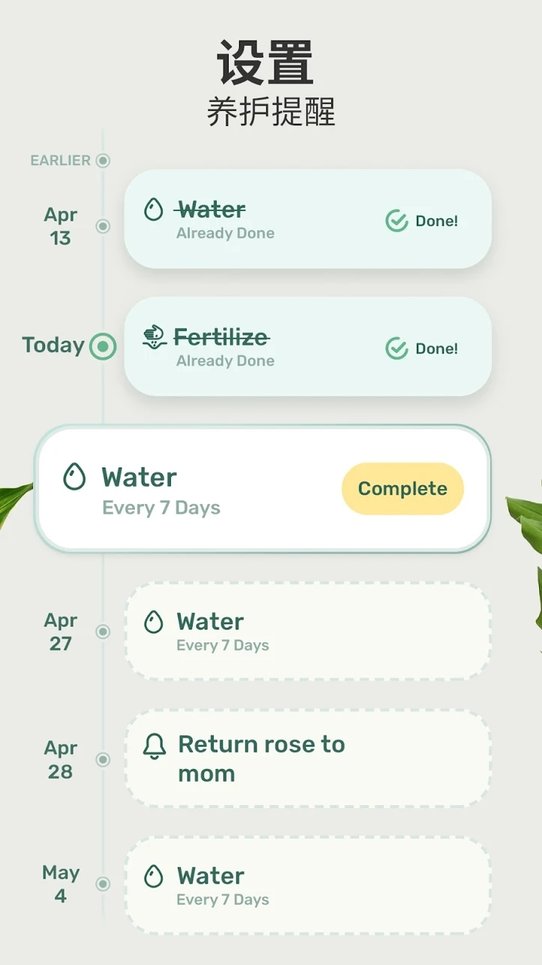Open the Apr 27 Water reminder card
Viewport: 542px width, 965px height.
[308, 631]
